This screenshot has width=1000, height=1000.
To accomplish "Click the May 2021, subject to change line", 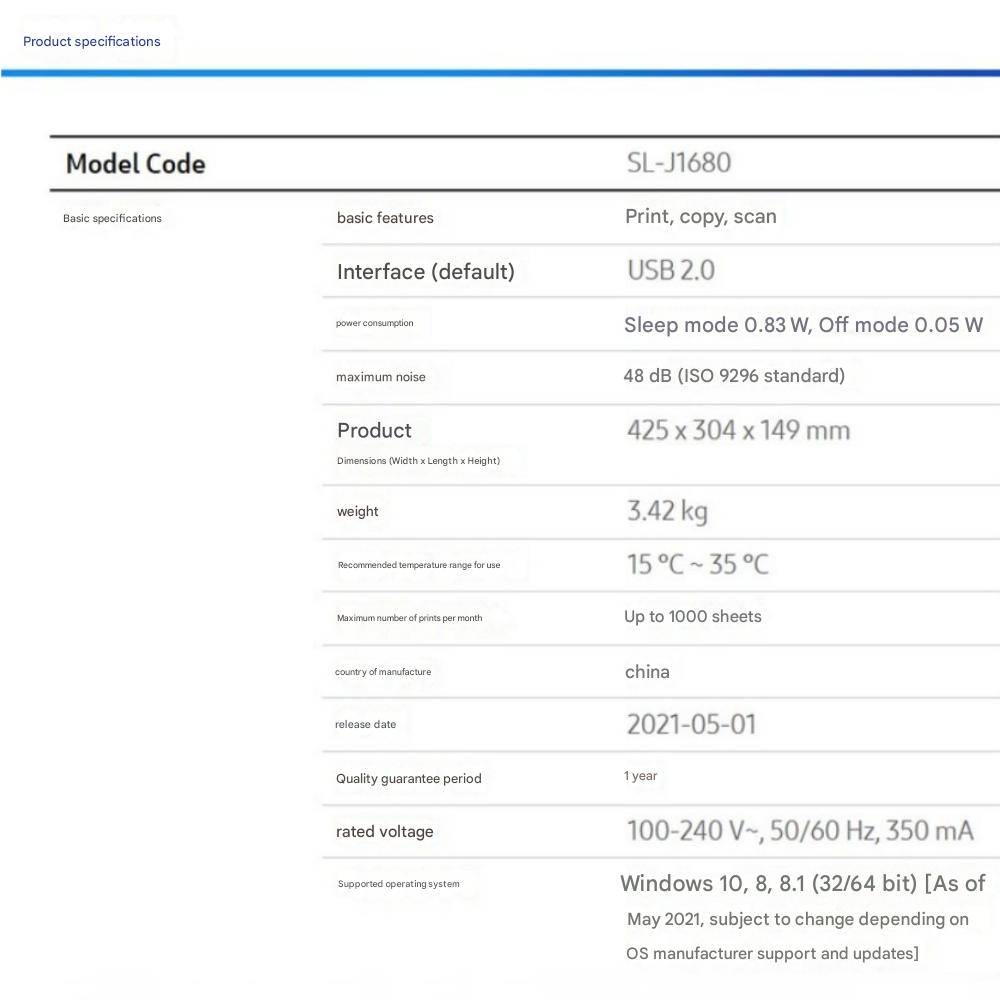I will (x=798, y=919).
